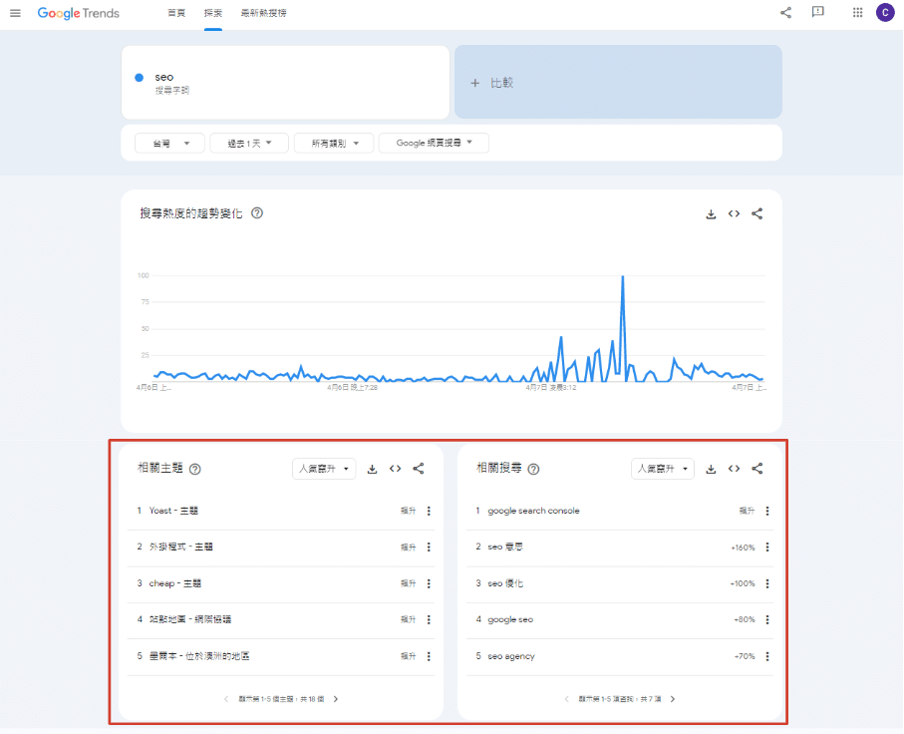The height and width of the screenshot is (734, 904).
Task: Open the hamburger main menu
Action: pos(16,13)
